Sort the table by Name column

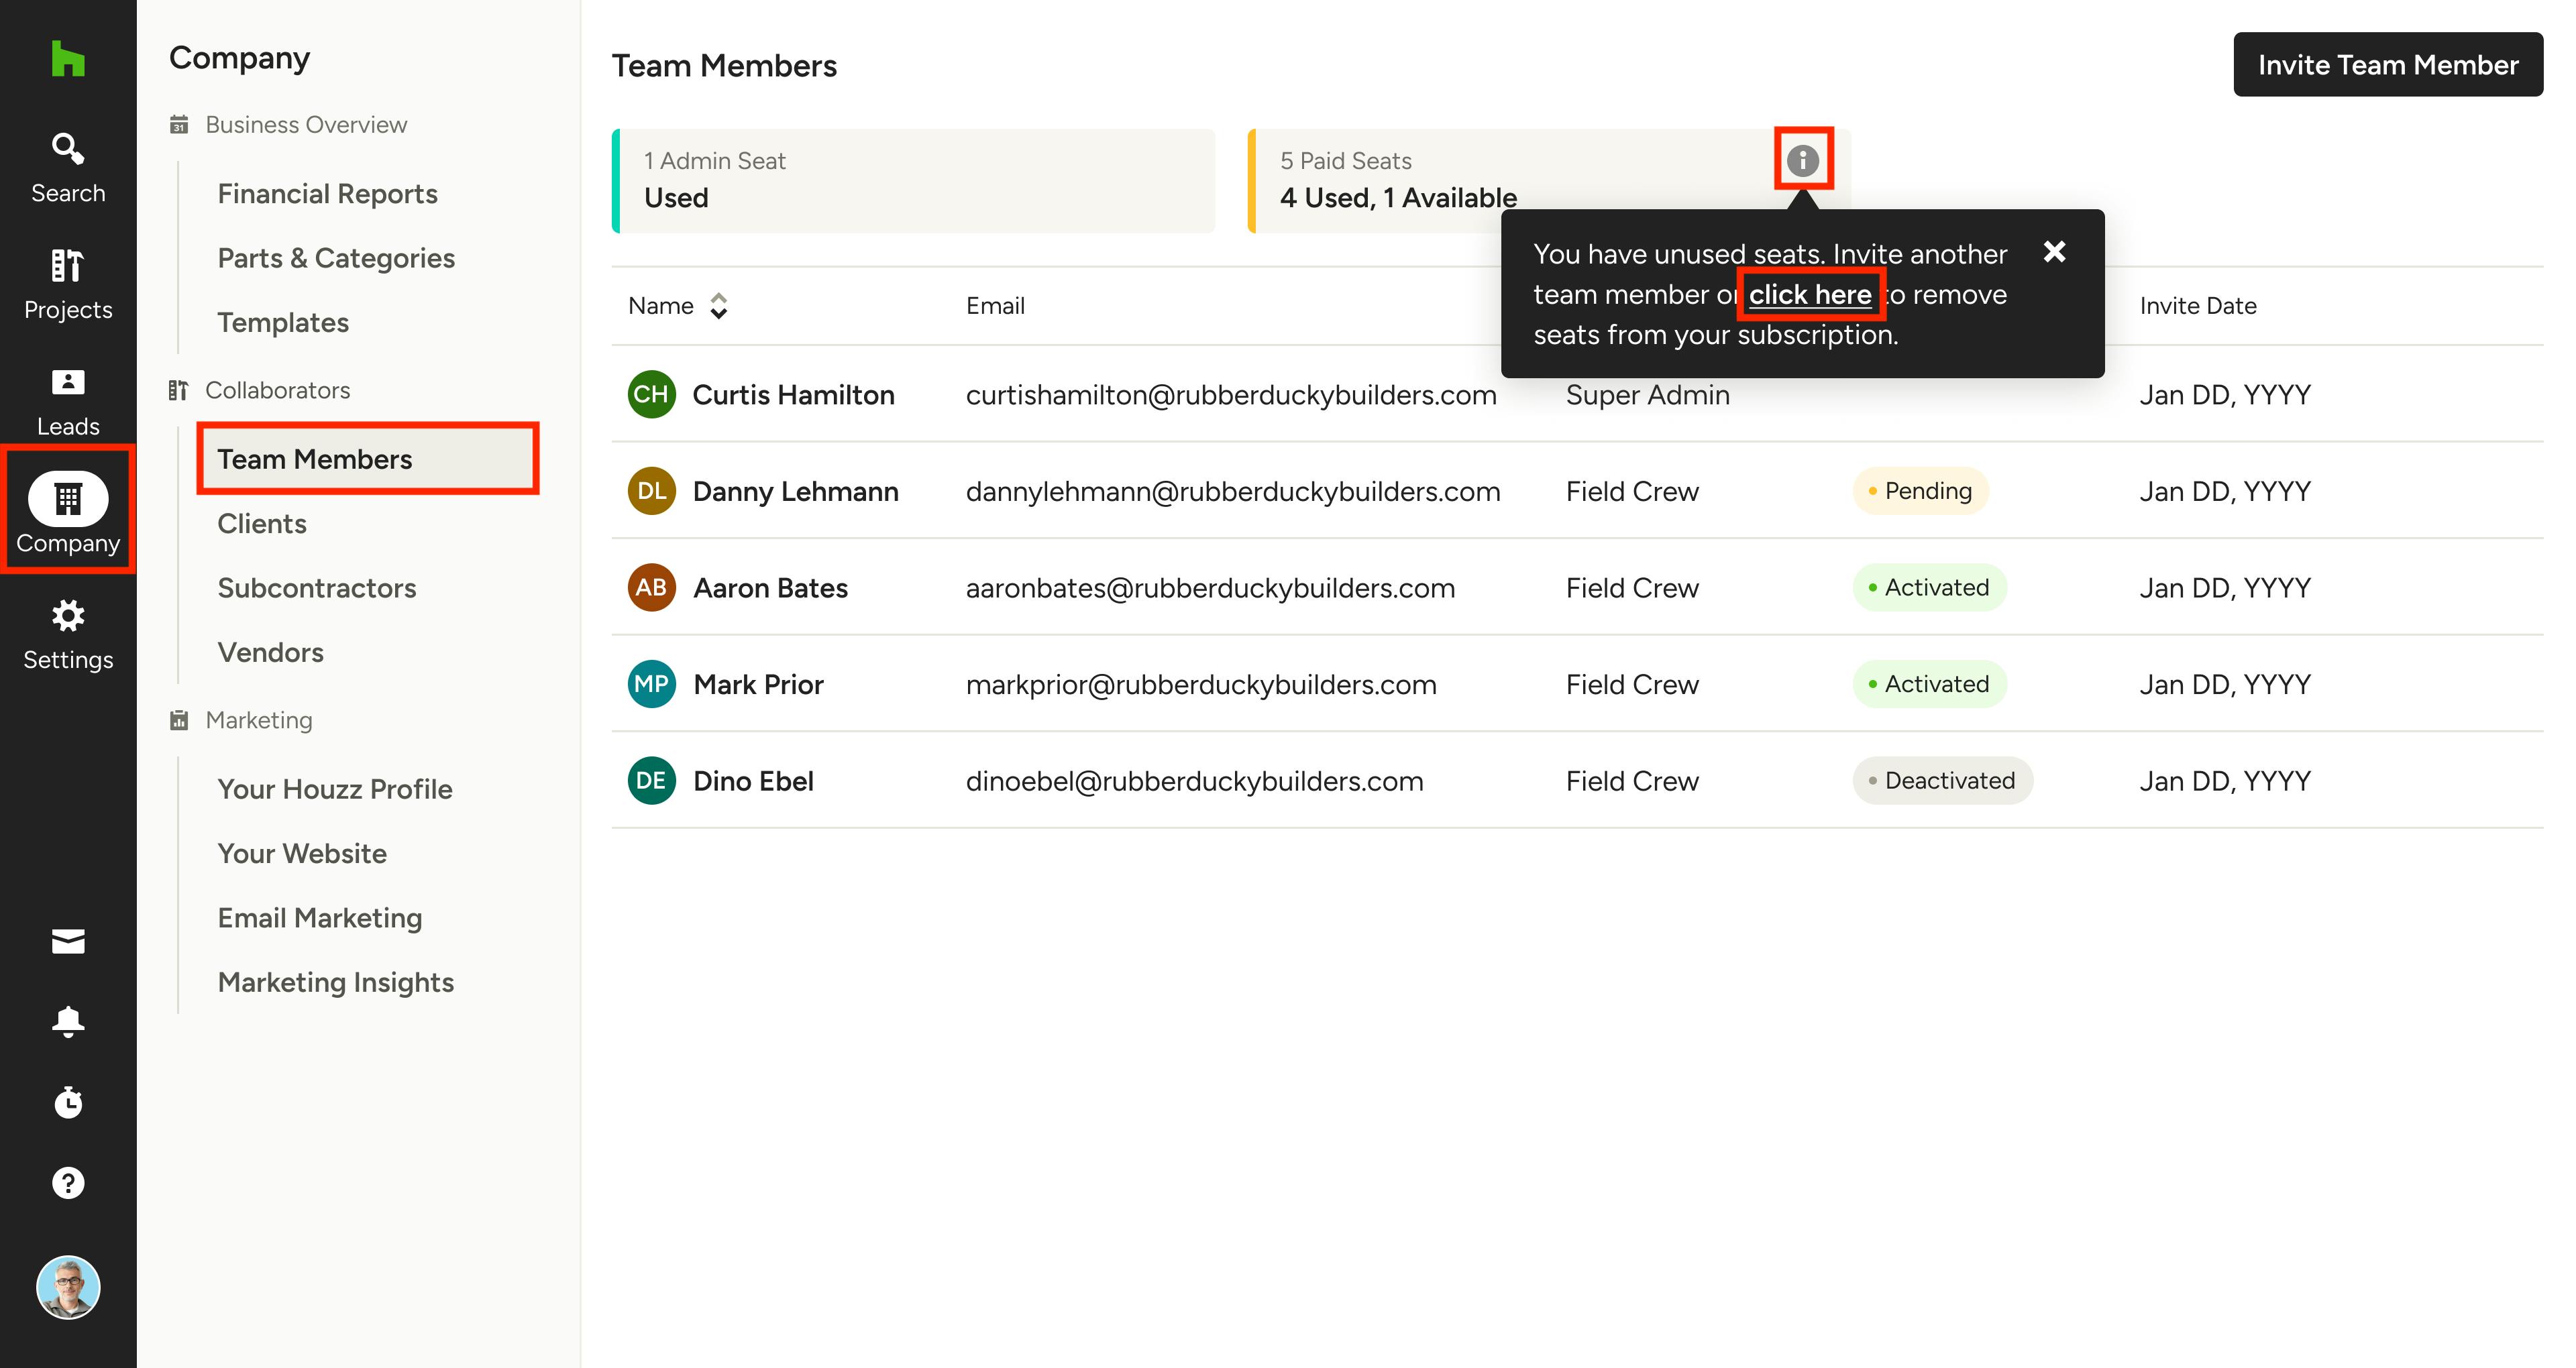718,306
